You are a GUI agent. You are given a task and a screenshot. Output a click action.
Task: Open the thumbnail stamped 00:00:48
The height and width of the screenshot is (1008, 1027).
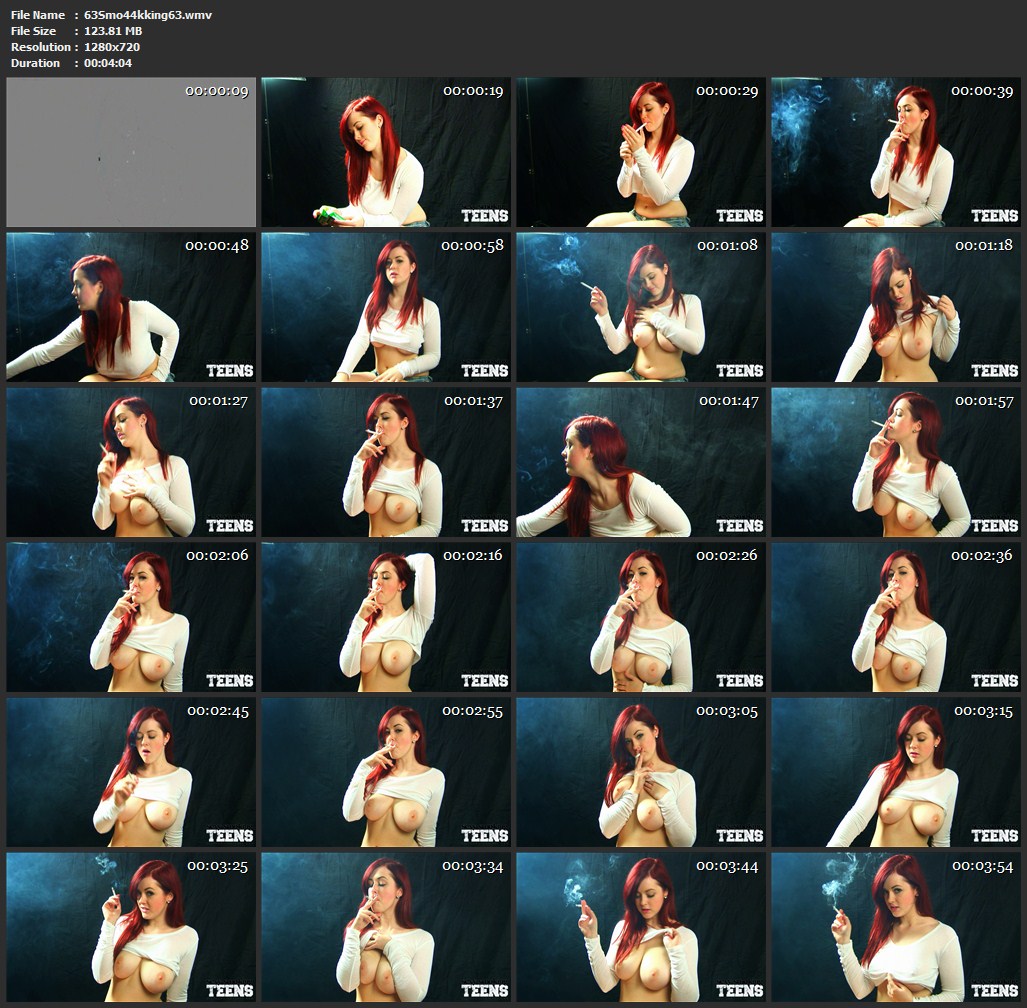131,307
